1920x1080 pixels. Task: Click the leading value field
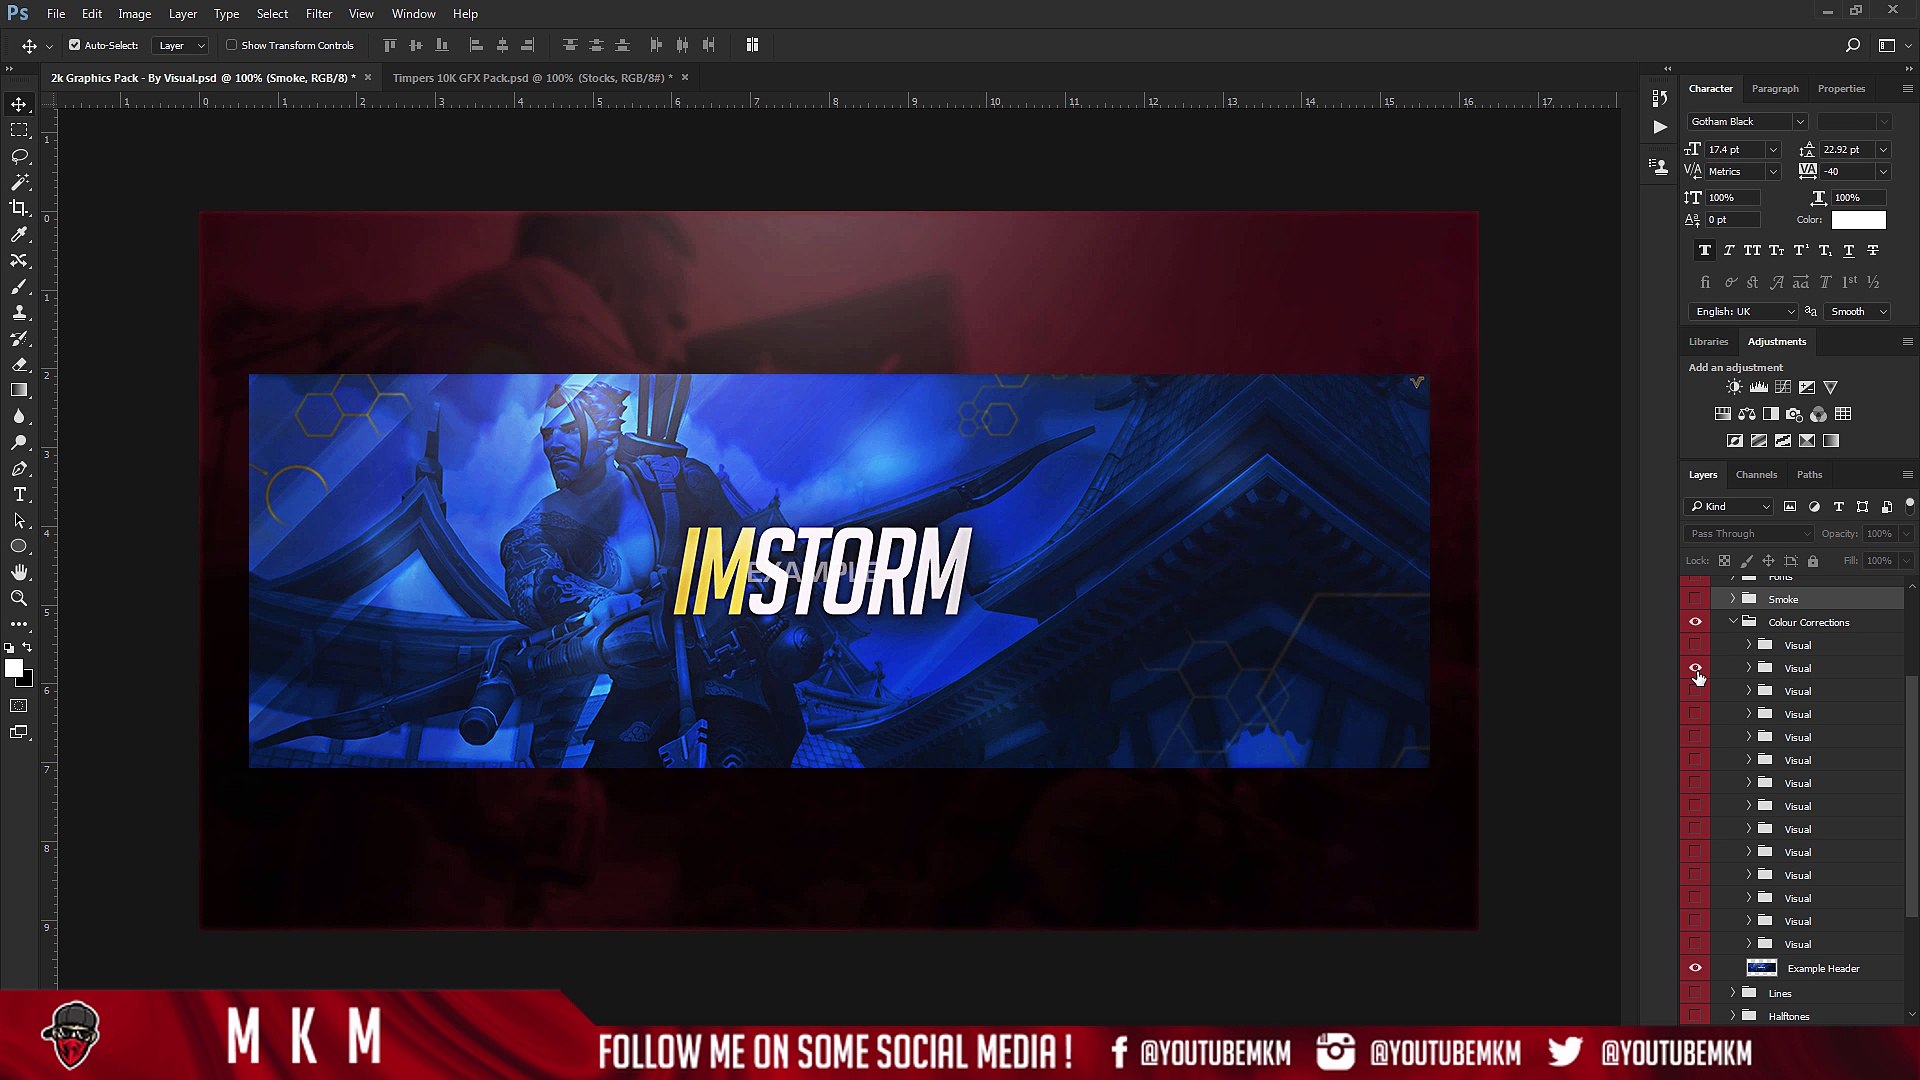[x=1847, y=150]
